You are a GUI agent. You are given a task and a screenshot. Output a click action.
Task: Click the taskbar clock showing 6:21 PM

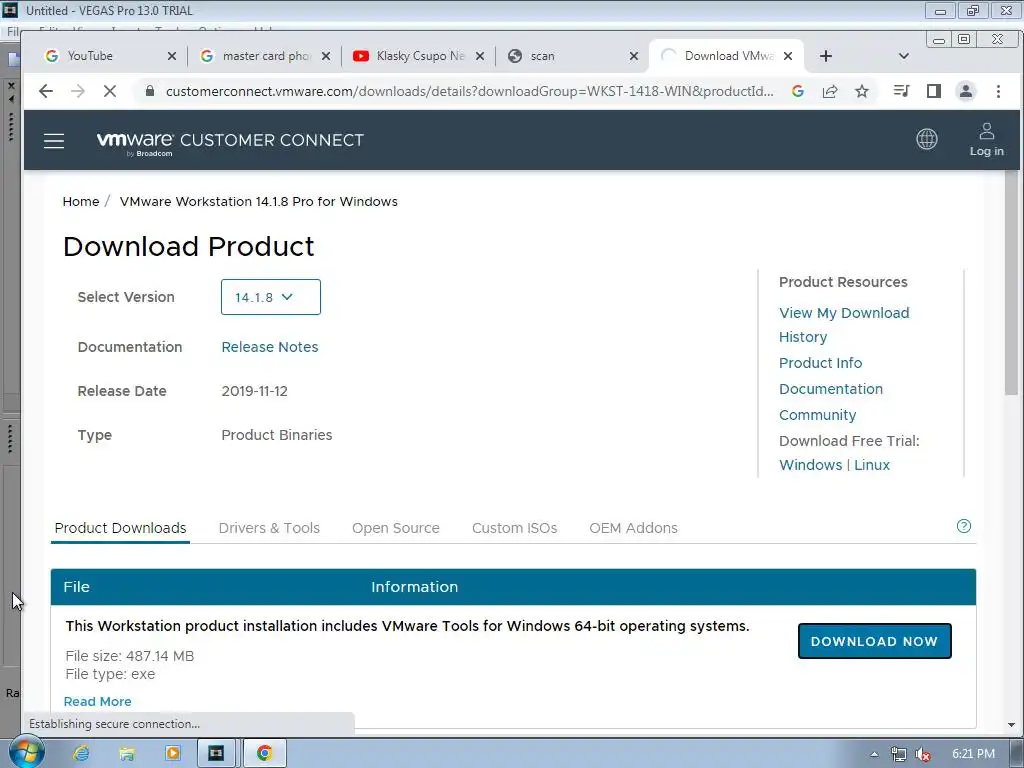click(973, 754)
